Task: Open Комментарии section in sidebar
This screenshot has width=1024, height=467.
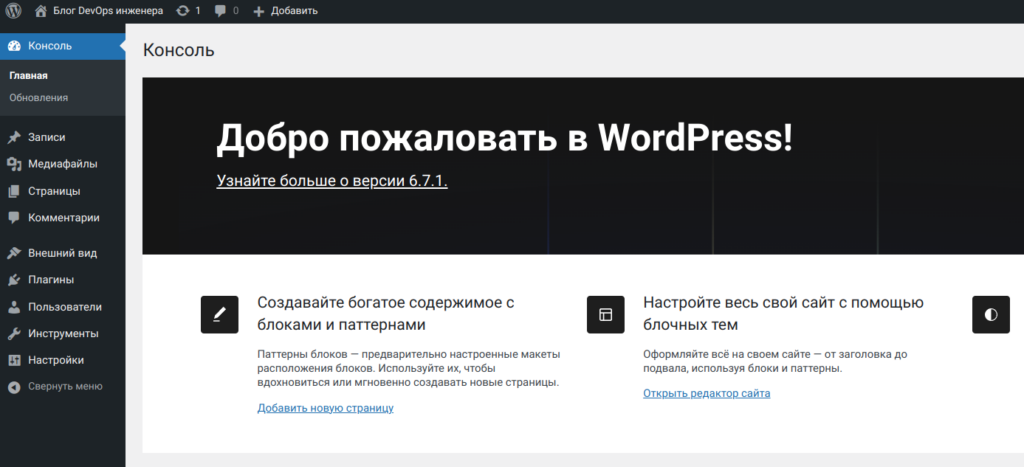Action: (x=63, y=217)
